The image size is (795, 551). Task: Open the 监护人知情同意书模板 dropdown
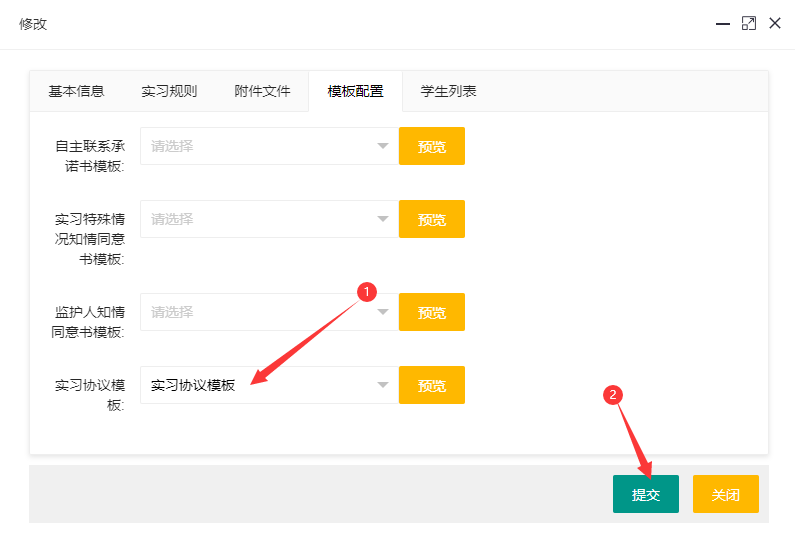pyautogui.click(x=267, y=312)
